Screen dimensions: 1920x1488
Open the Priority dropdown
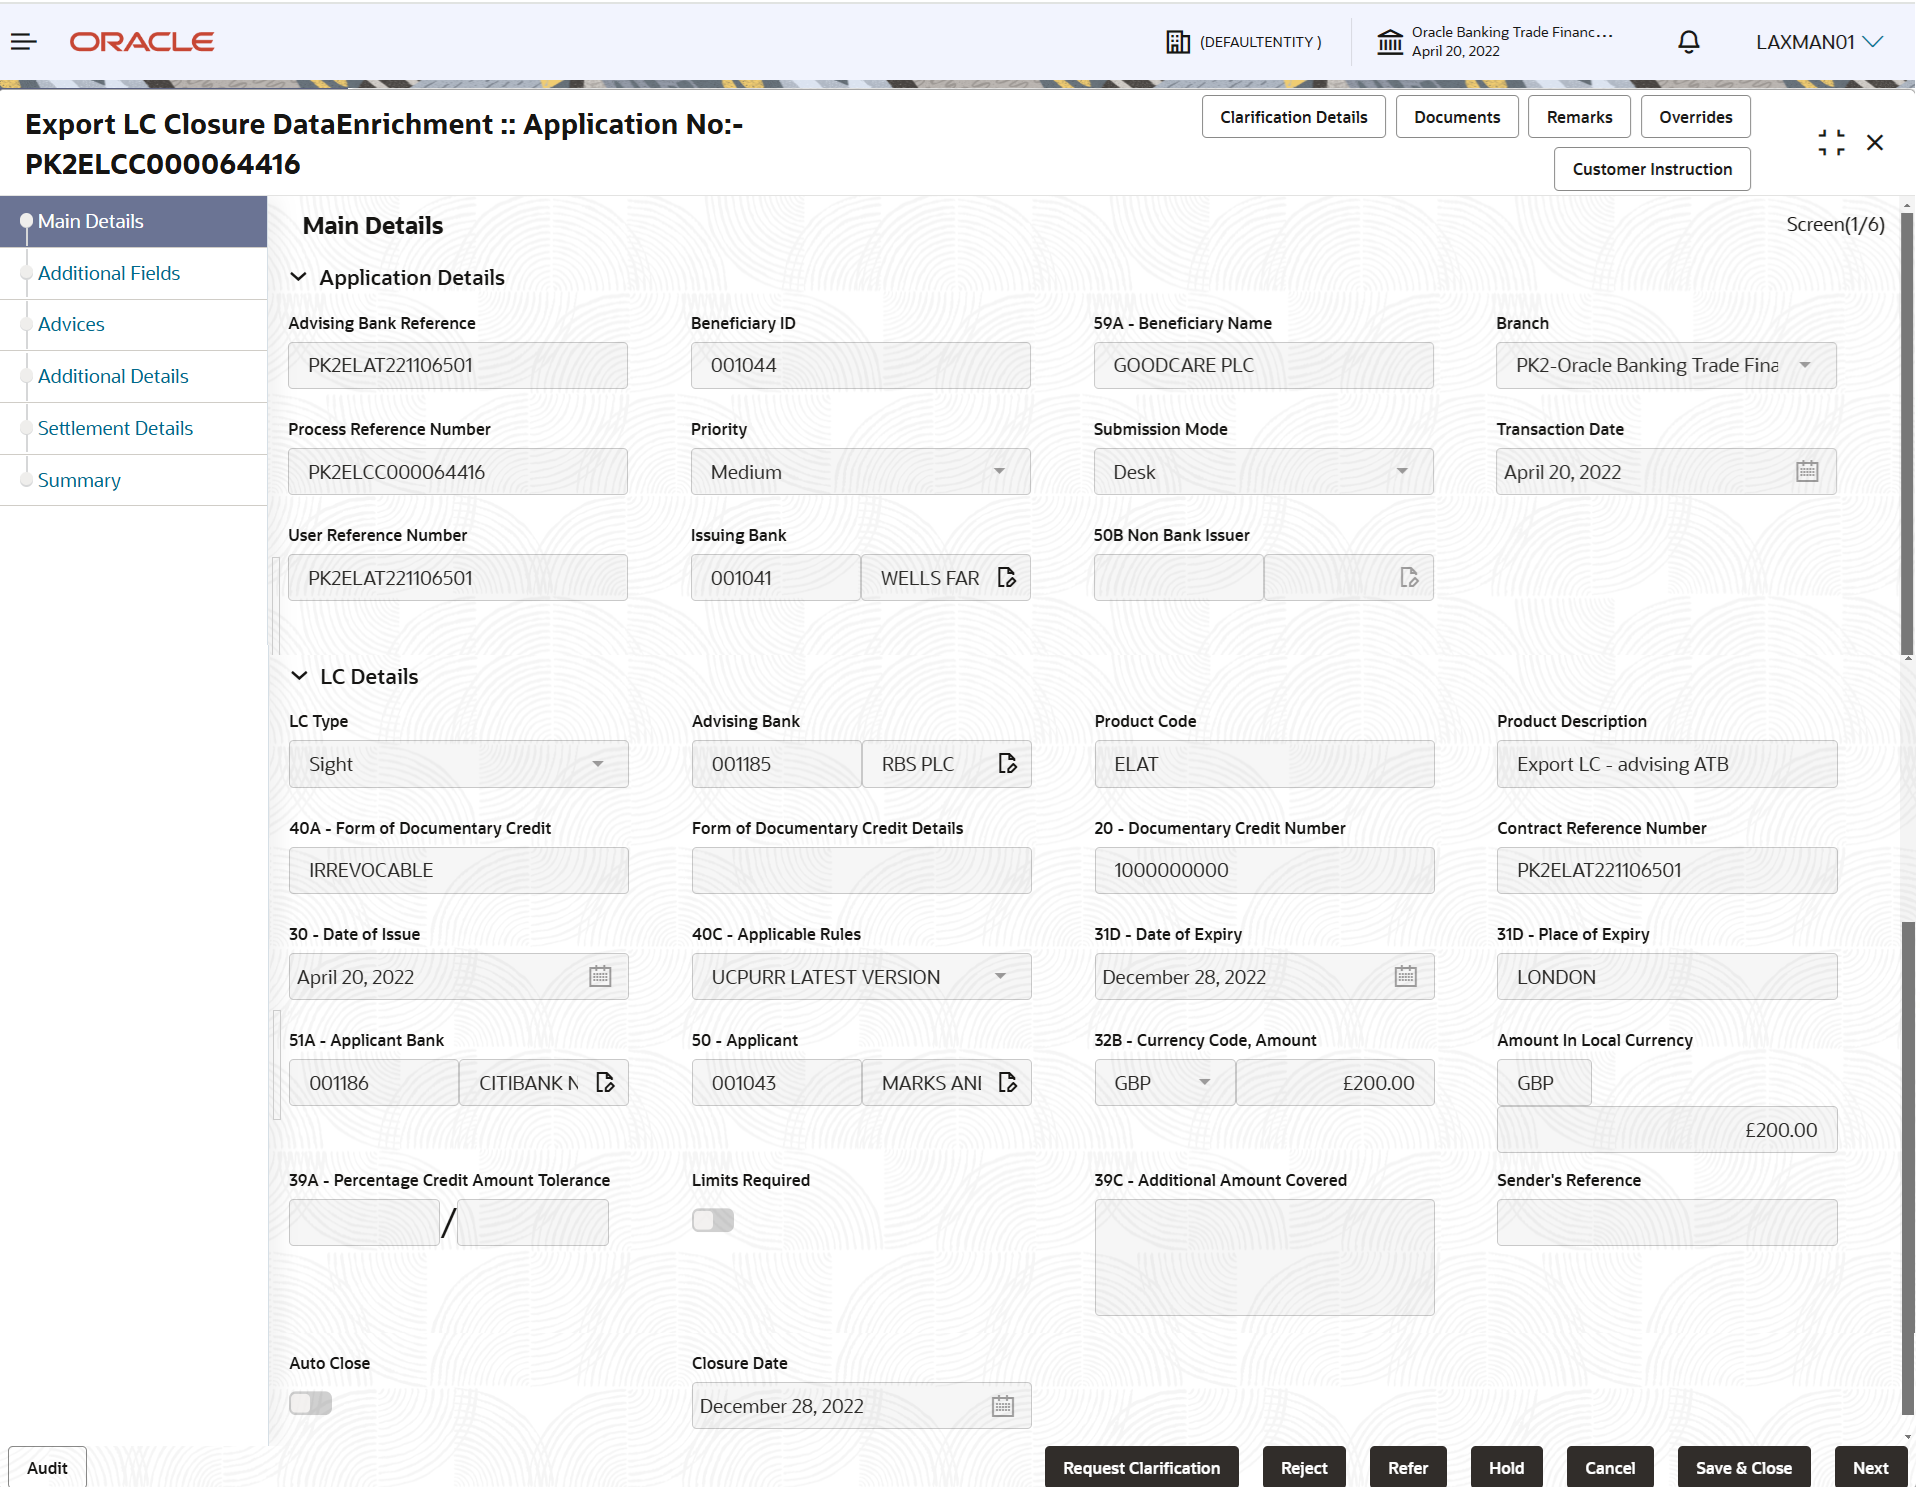[999, 471]
